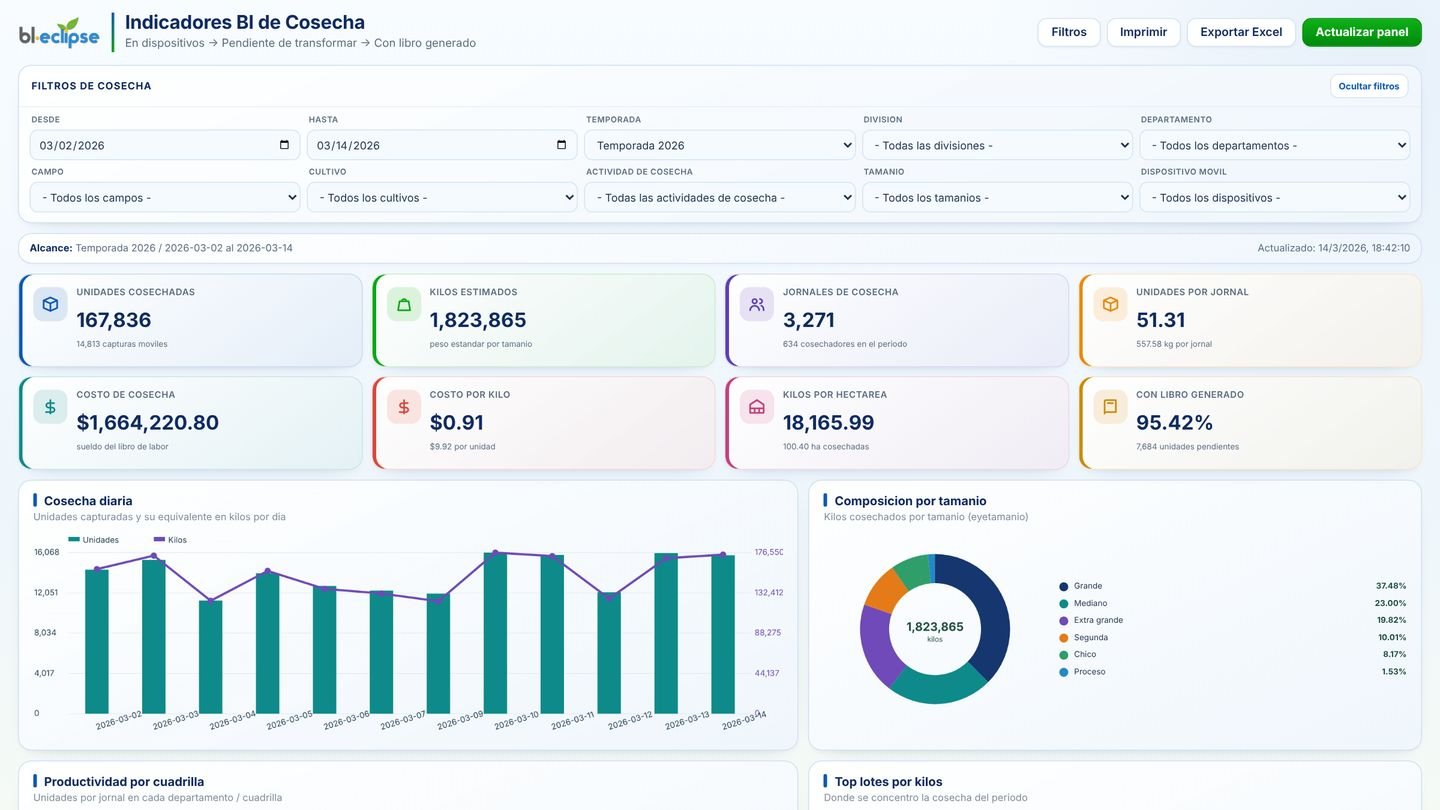
Task: Click the $1,664,220.80 costo value
Action: [x=148, y=423]
